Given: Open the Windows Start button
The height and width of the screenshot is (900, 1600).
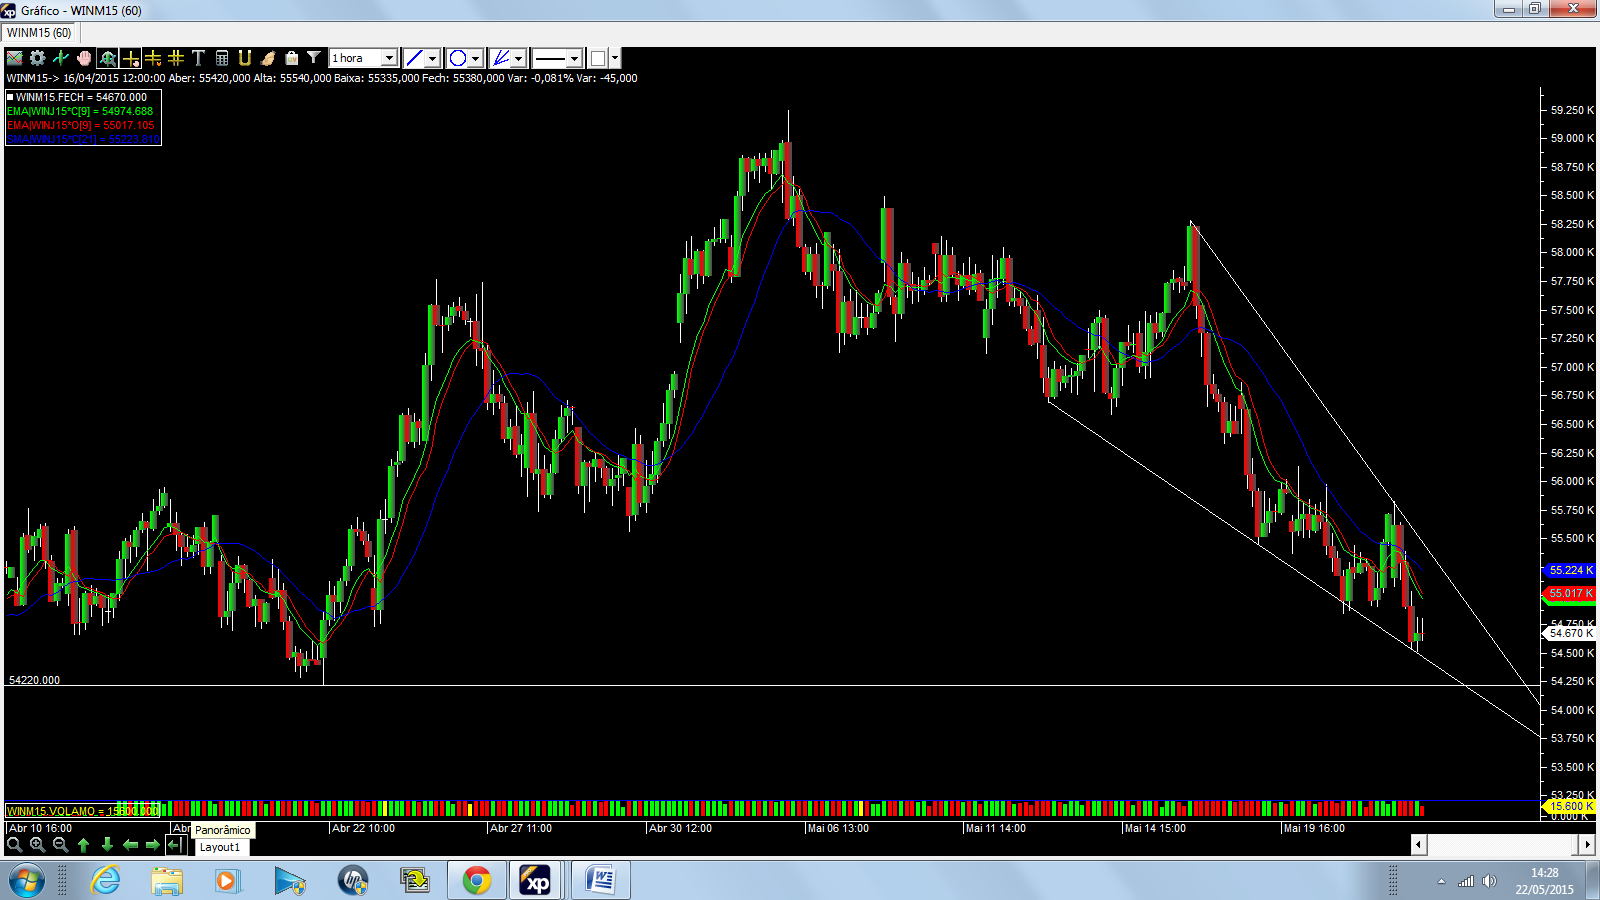Looking at the screenshot, I should 27,881.
